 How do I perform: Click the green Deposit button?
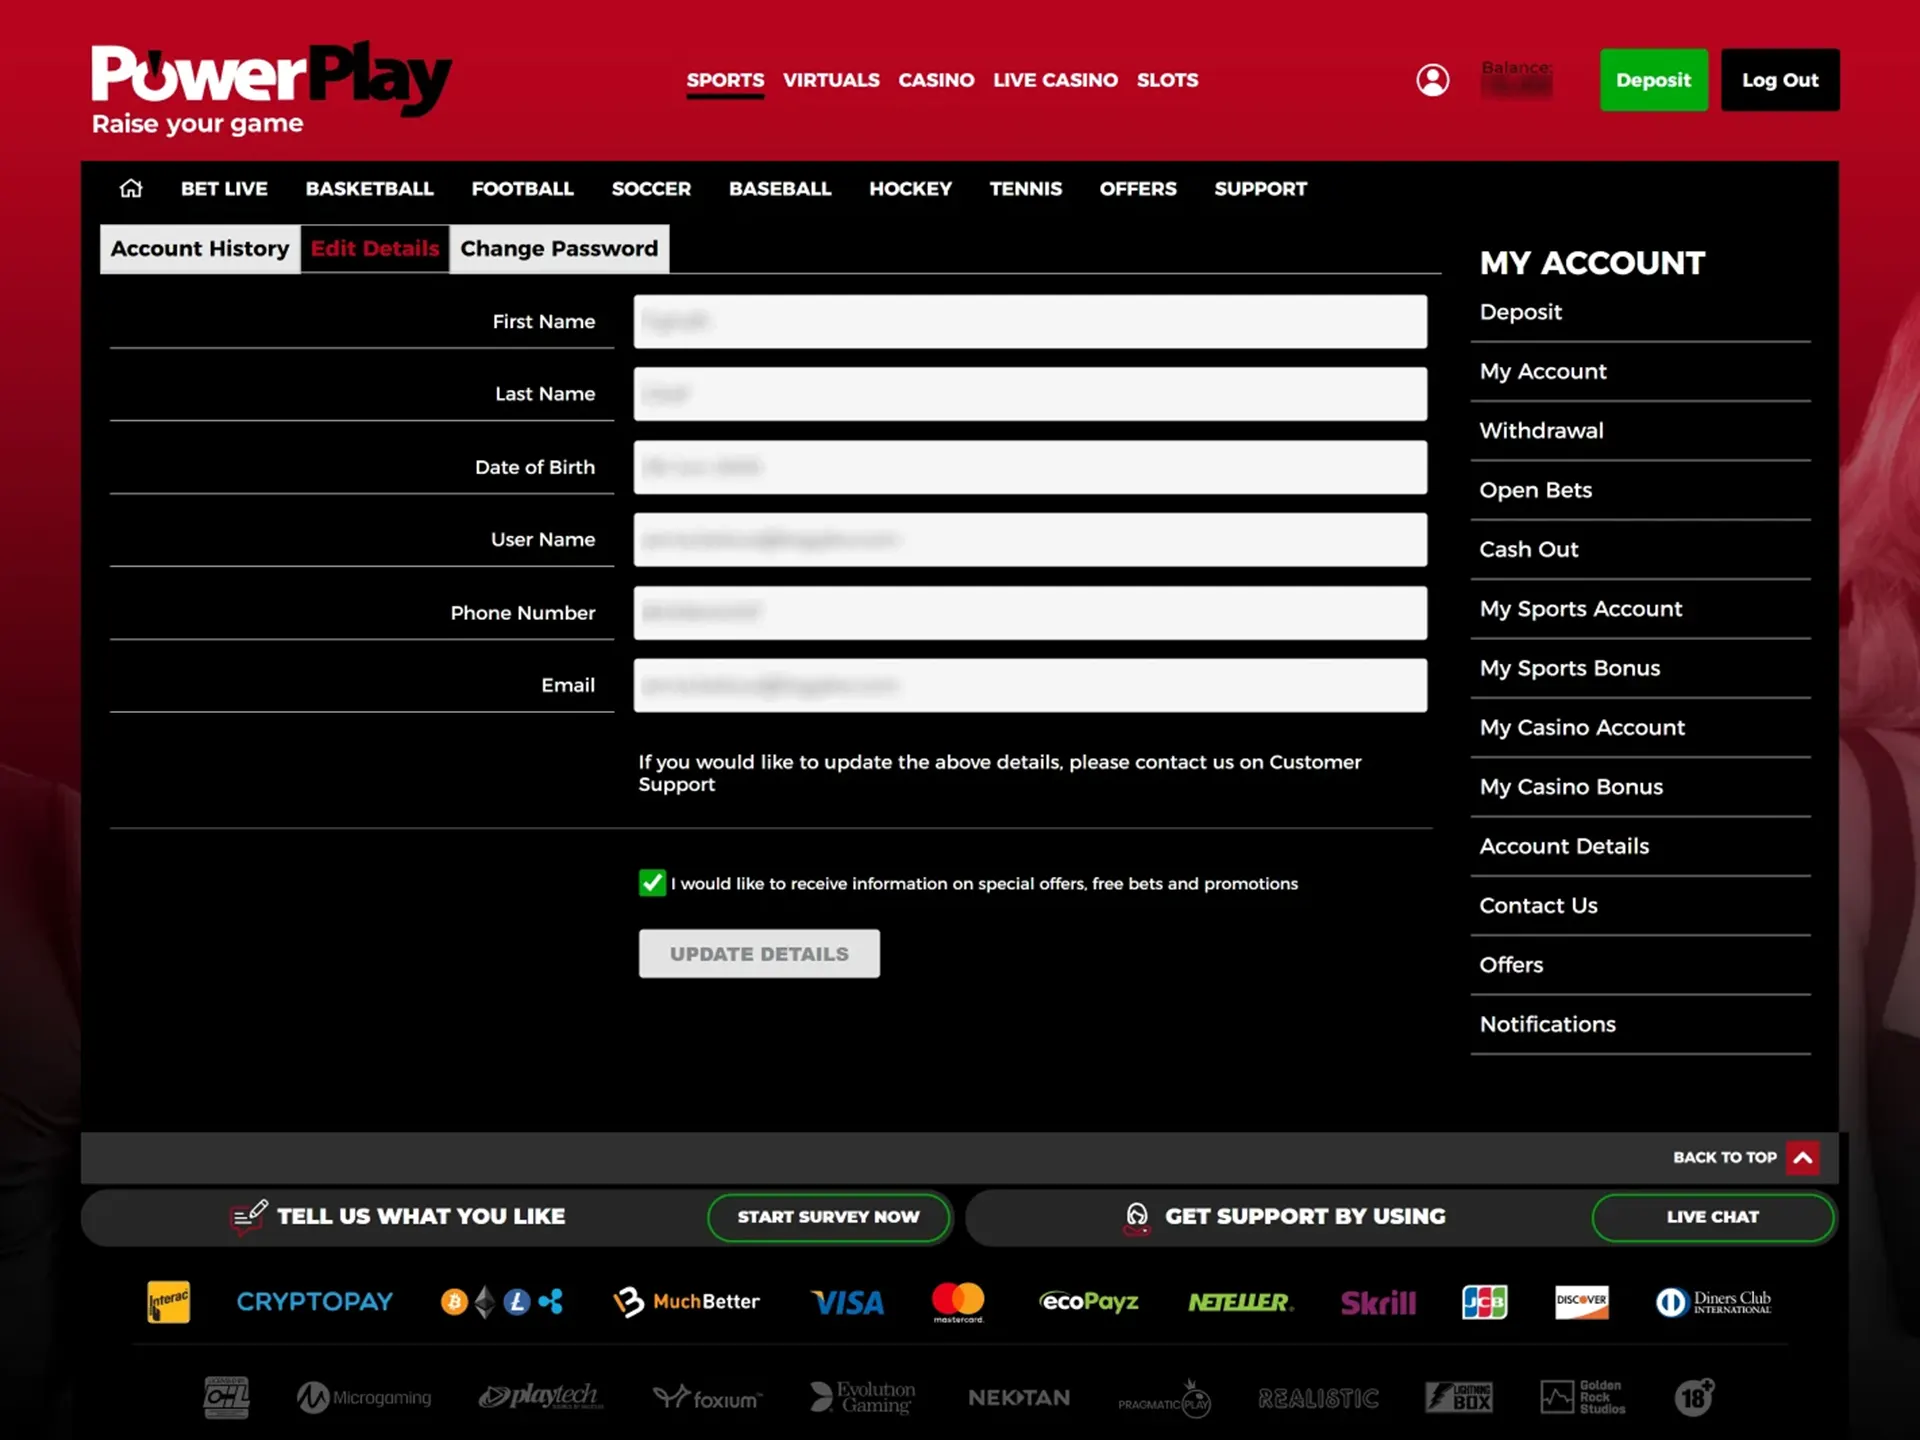click(x=1653, y=80)
